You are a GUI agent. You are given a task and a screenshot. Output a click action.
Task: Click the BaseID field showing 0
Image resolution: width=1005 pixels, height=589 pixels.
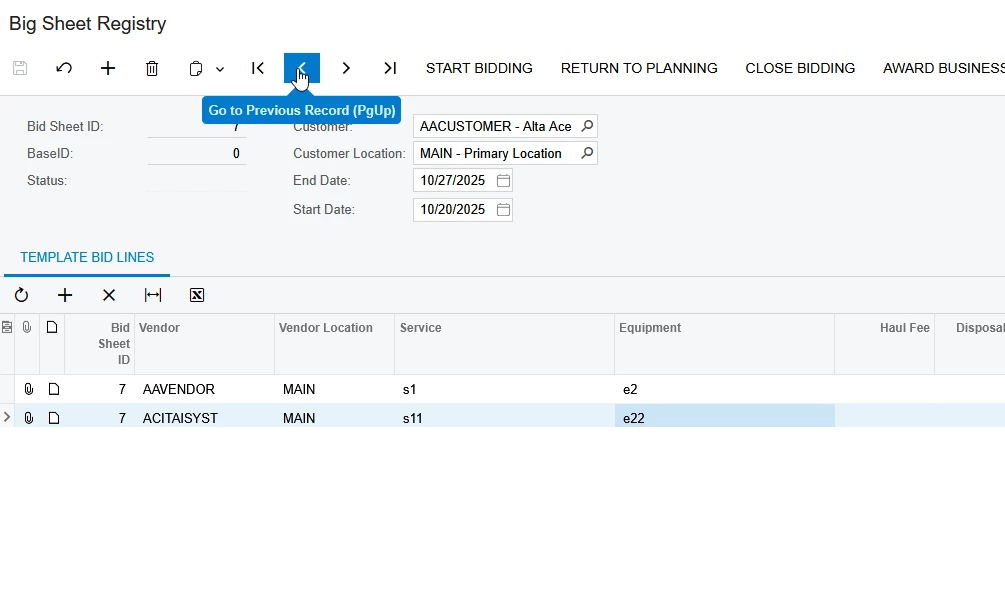point(197,153)
